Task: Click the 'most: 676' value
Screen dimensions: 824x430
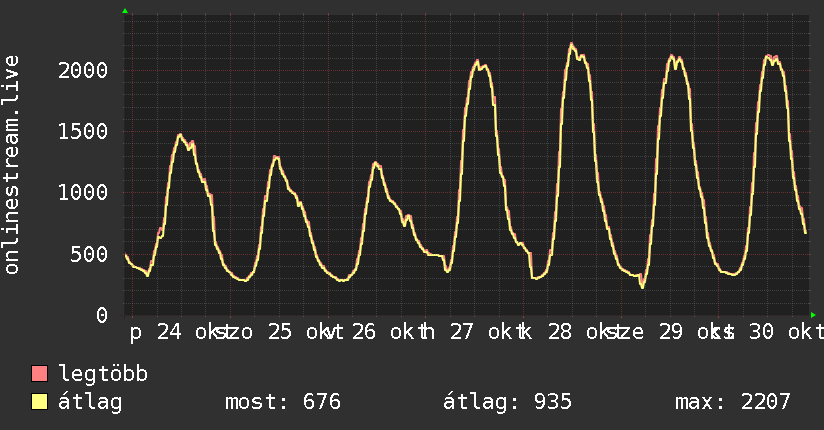Action: click(283, 402)
